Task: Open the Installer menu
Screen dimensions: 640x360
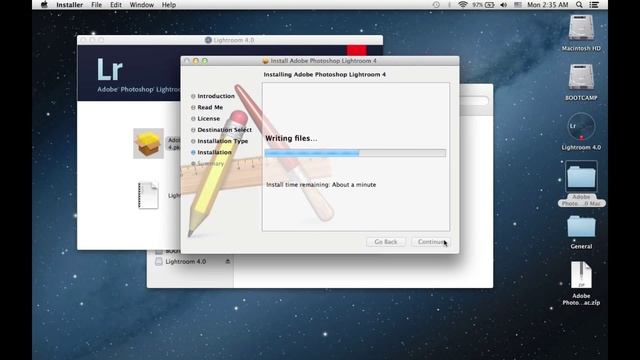Action: tap(69, 5)
